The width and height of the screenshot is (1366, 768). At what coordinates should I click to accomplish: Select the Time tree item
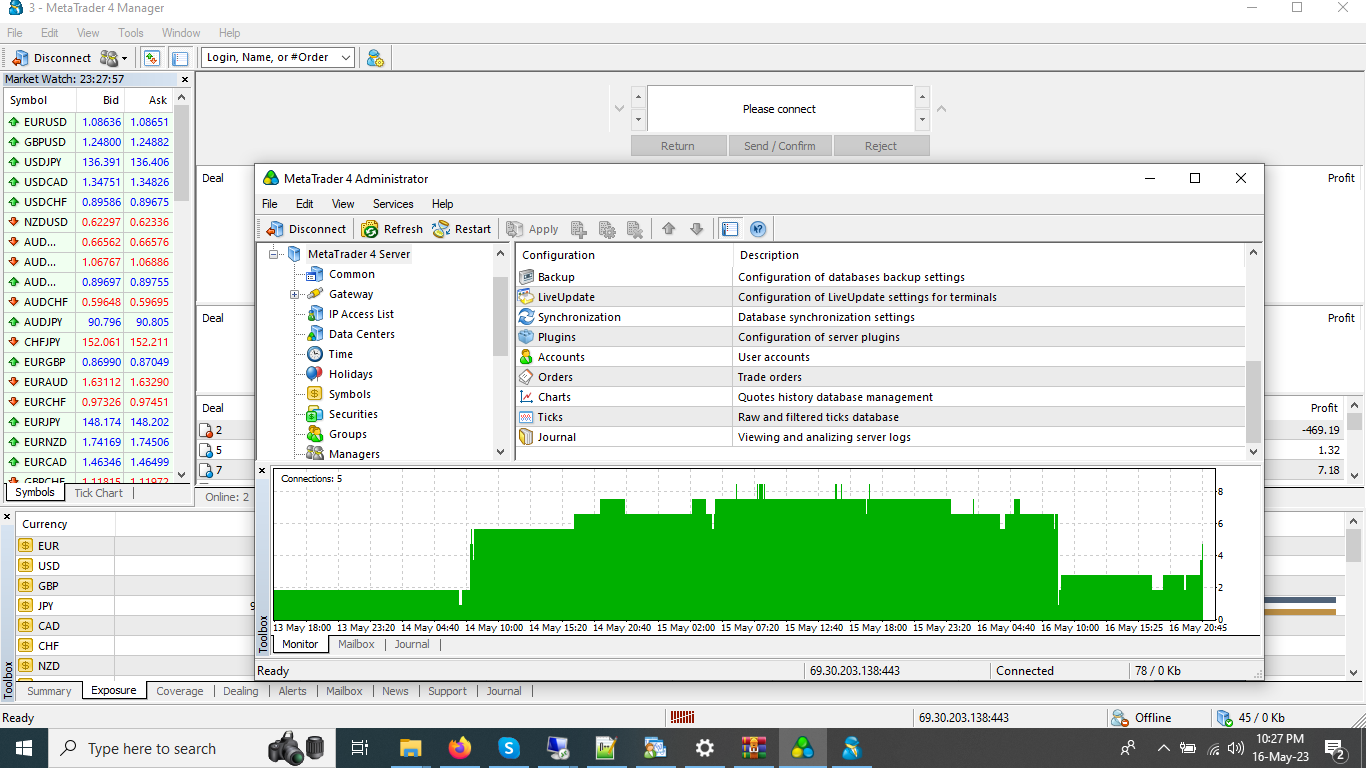(x=340, y=354)
